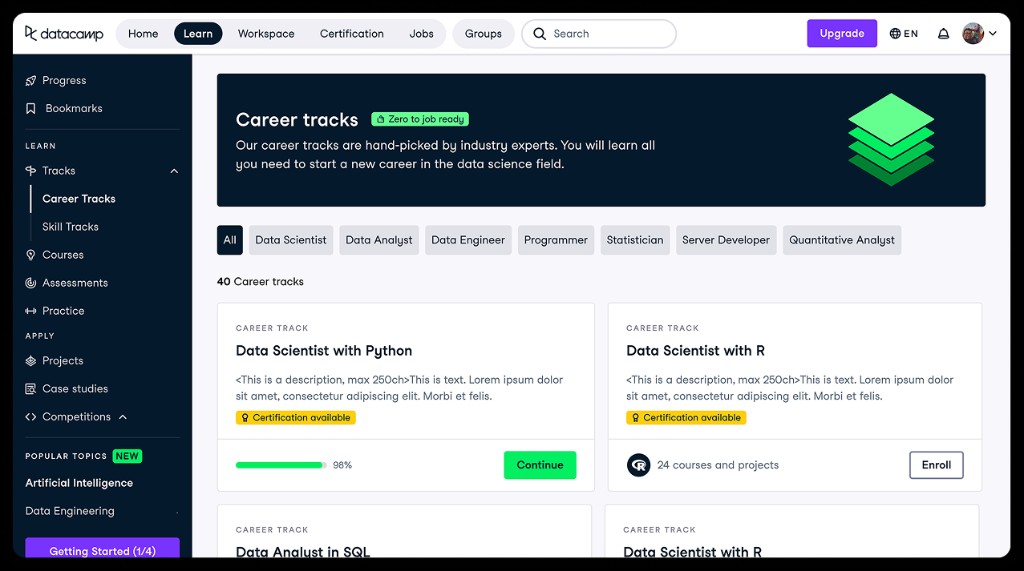The width and height of the screenshot is (1024, 571).
Task: Open the EN language selector
Action: tap(904, 33)
